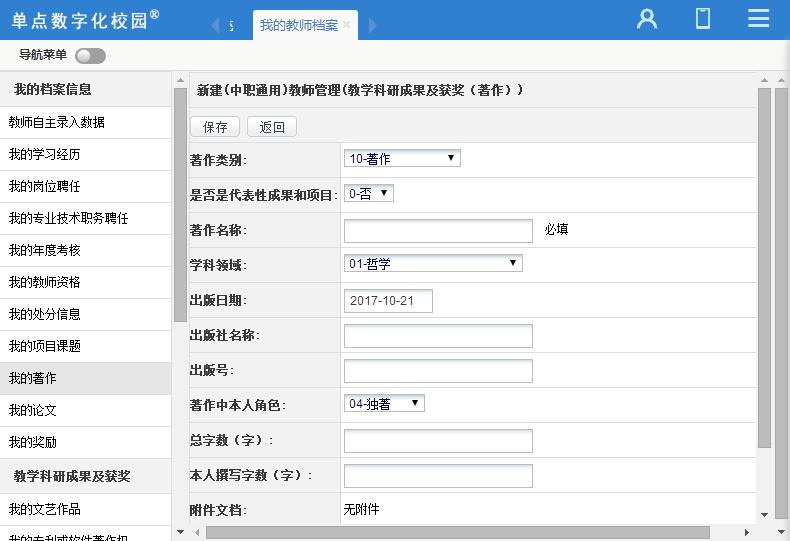Click 我的档案信息 section header
Image resolution: width=790 pixels, height=541 pixels.
click(86, 89)
